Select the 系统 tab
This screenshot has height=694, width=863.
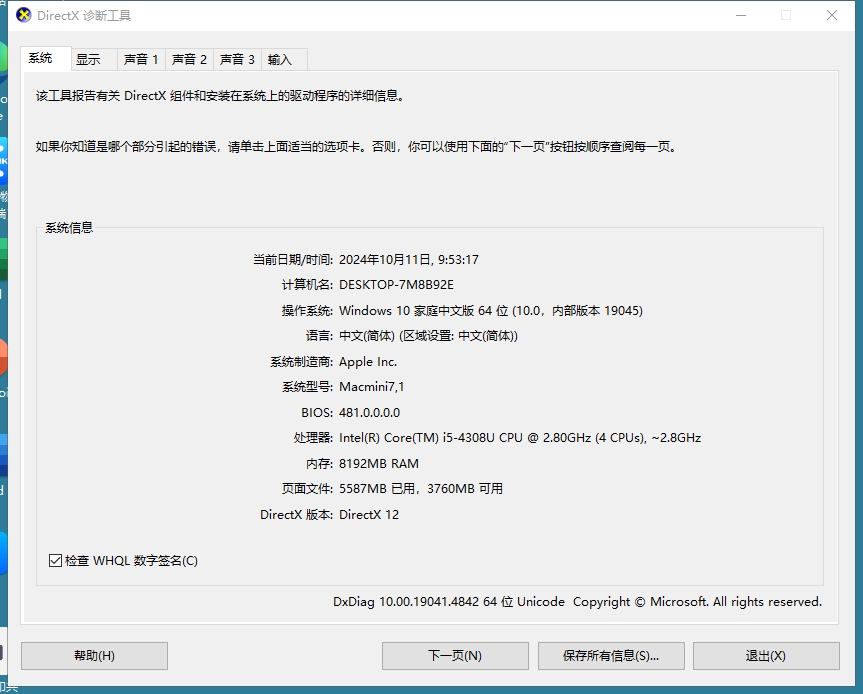[46, 58]
